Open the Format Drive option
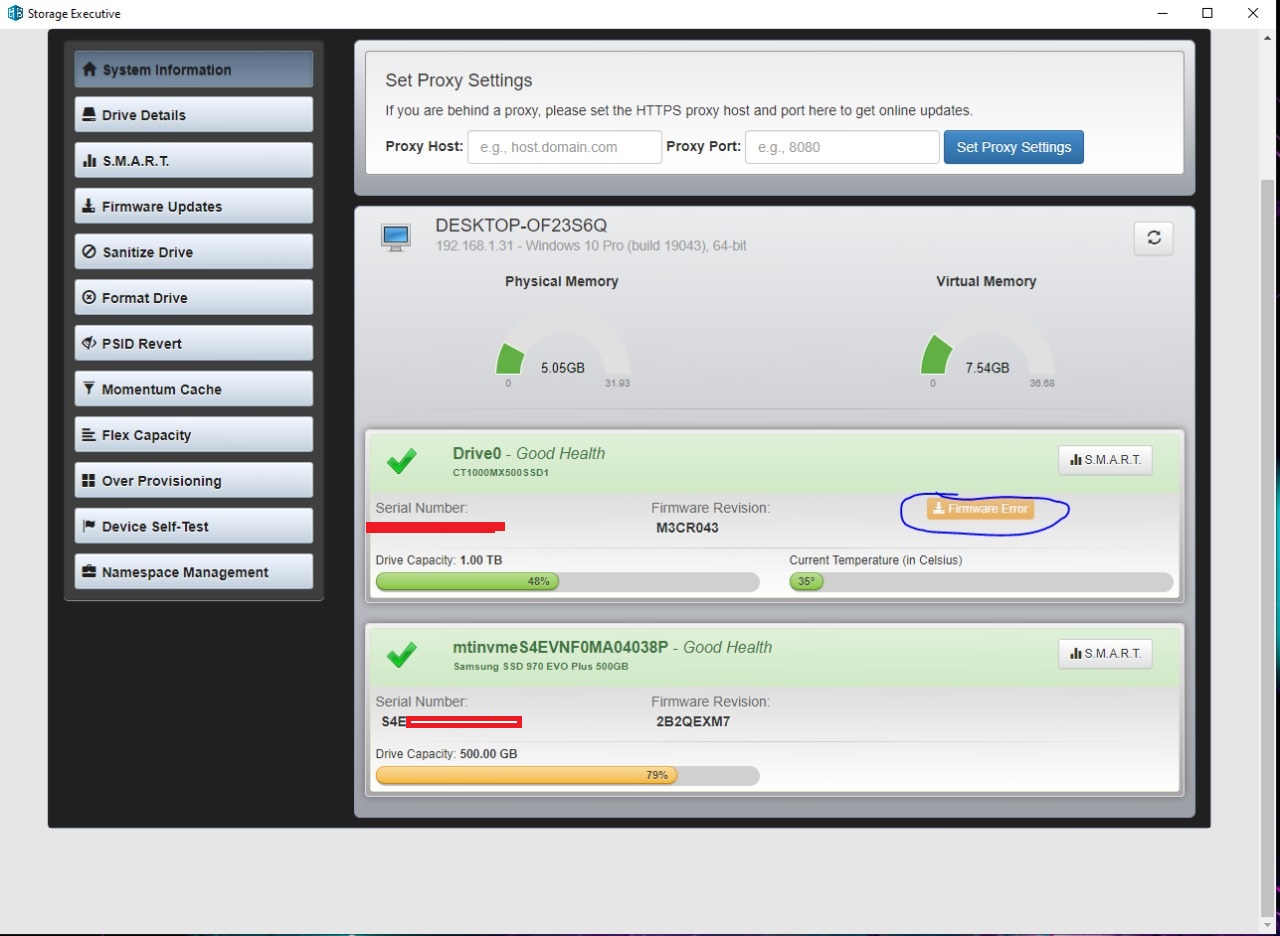The width and height of the screenshot is (1280, 936). 194,297
